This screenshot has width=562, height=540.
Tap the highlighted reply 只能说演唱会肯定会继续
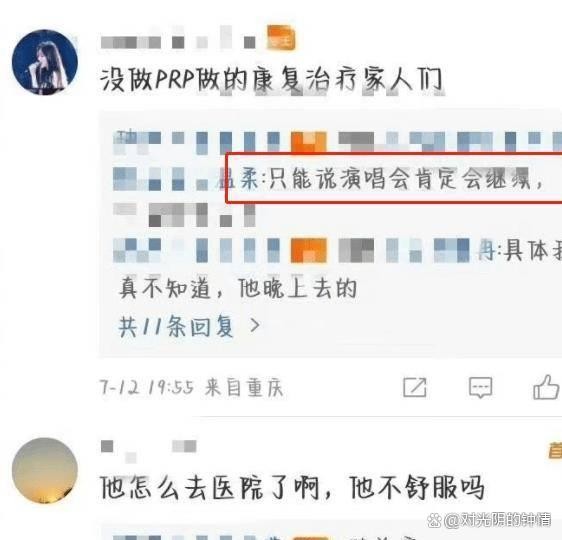coord(394,178)
